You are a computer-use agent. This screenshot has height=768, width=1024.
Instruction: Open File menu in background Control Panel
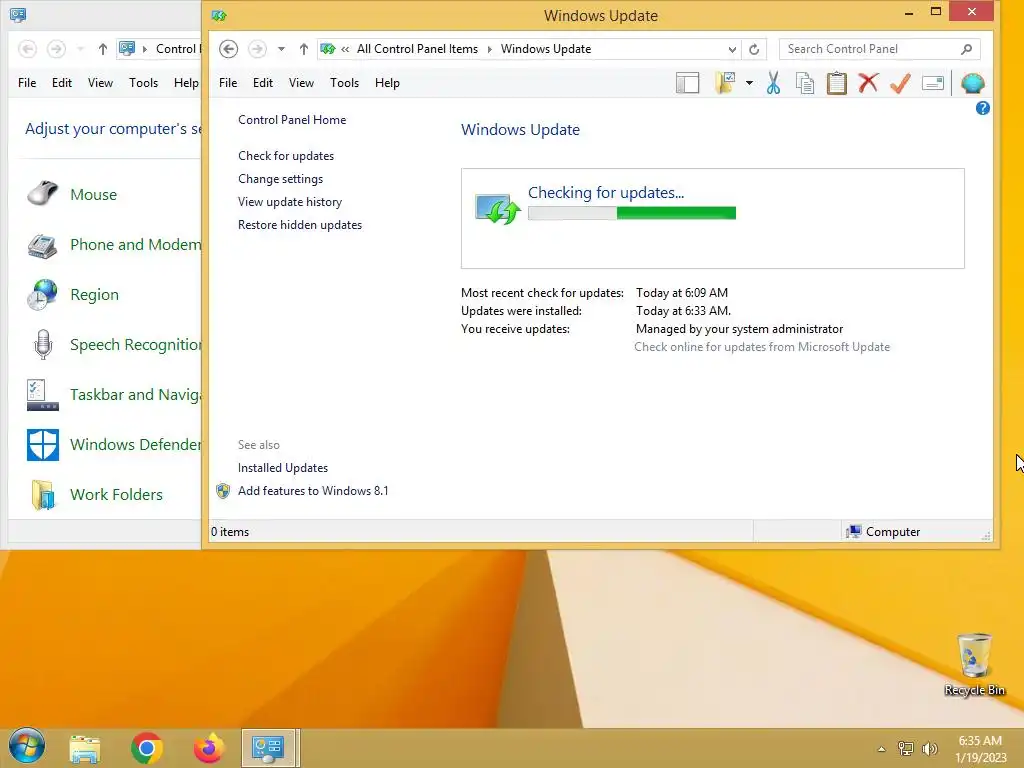27,83
